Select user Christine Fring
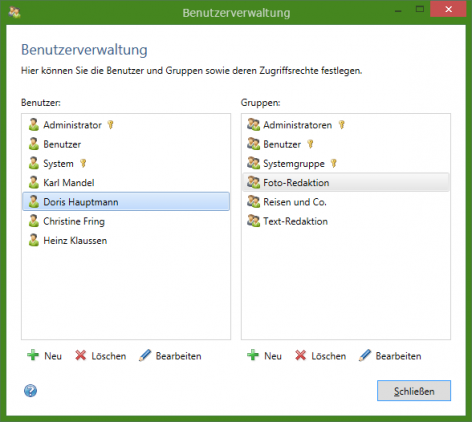The height and width of the screenshot is (422, 472). click(x=74, y=221)
